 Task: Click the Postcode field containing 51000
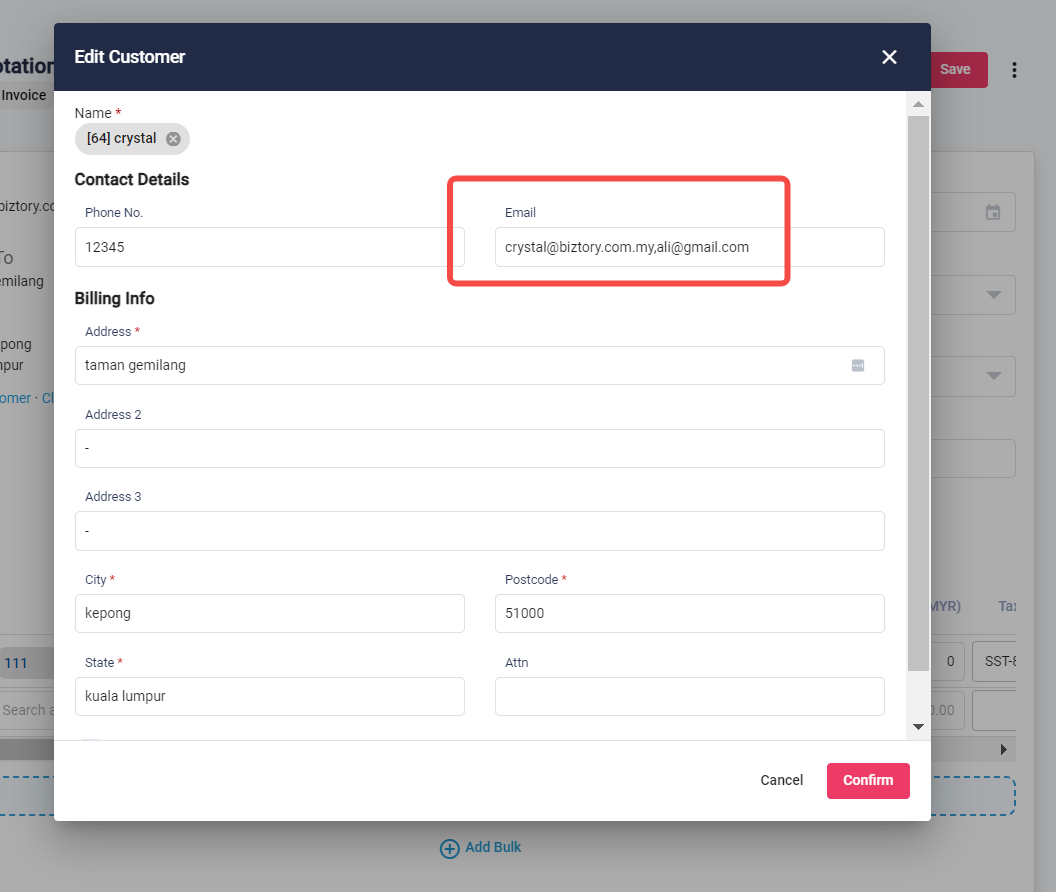click(690, 614)
